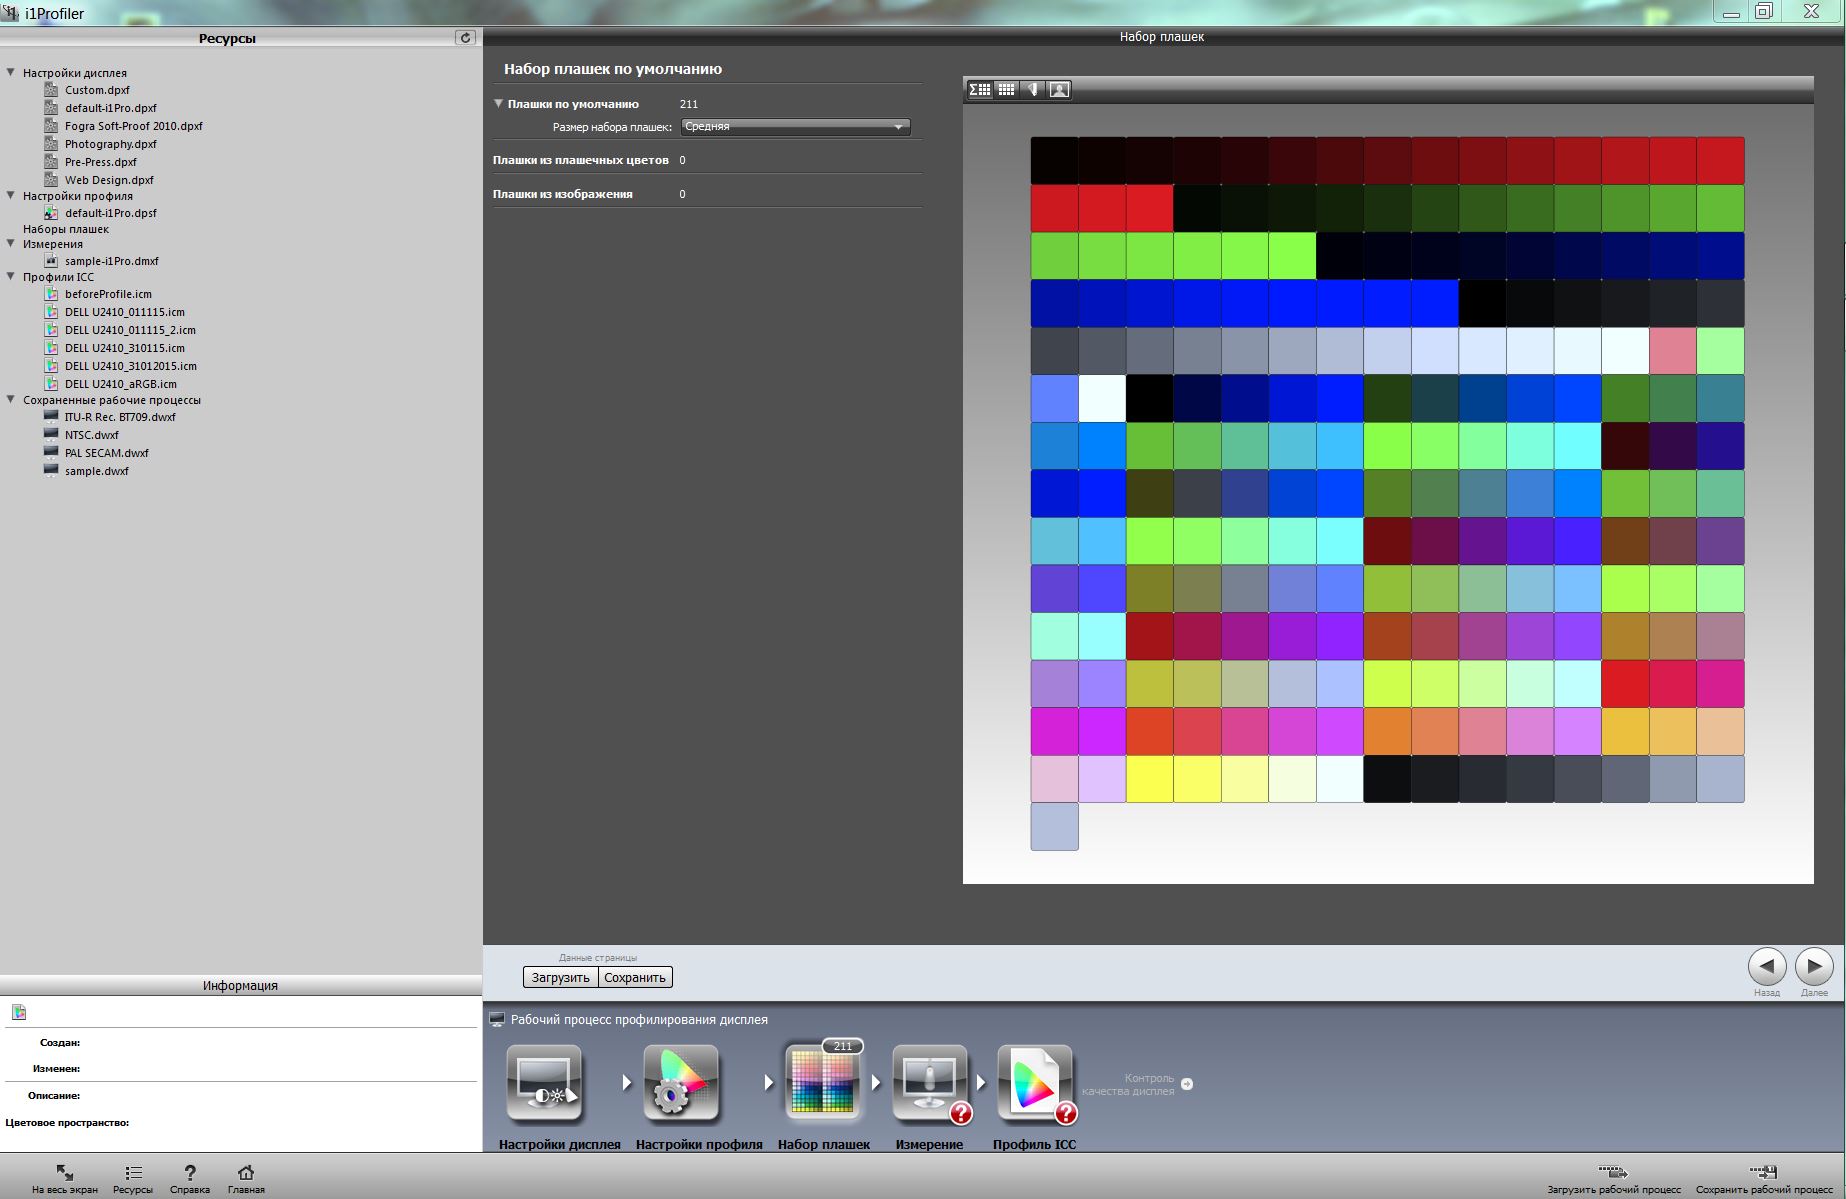1846x1199 pixels.
Task: Open the Настройки профиля workflow icon
Action: [681, 1084]
